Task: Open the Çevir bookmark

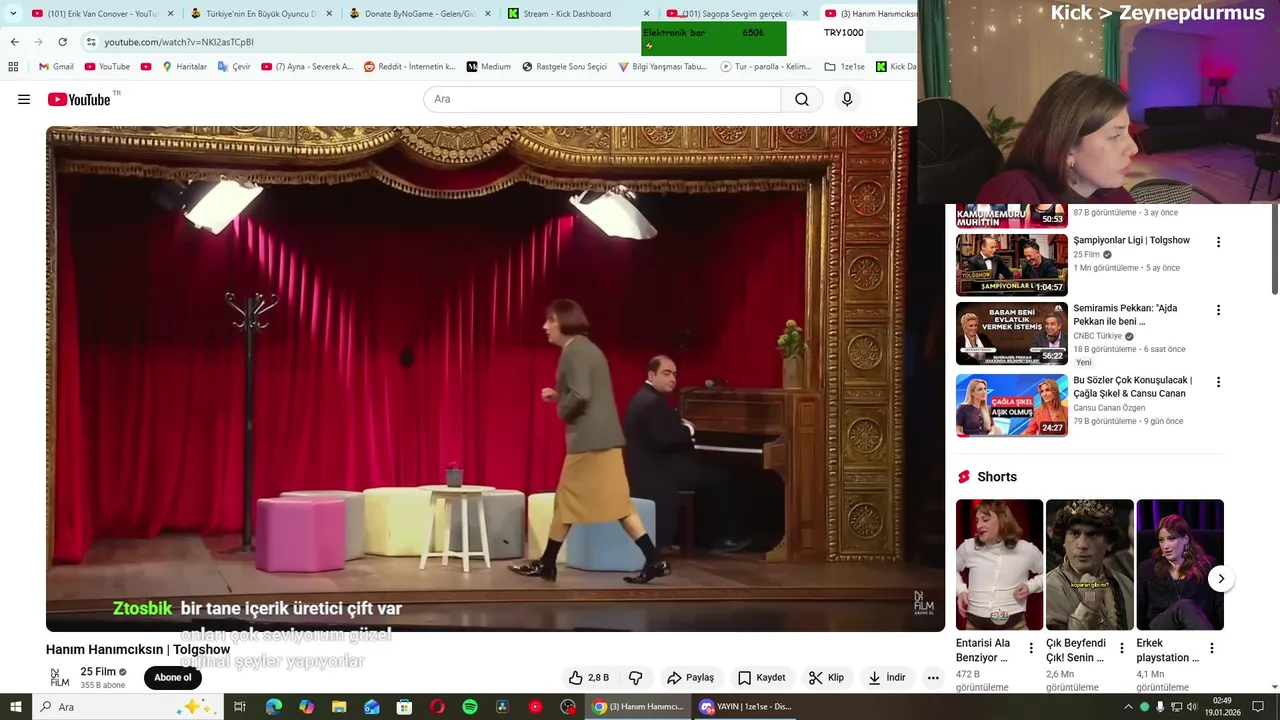Action: coord(234,67)
